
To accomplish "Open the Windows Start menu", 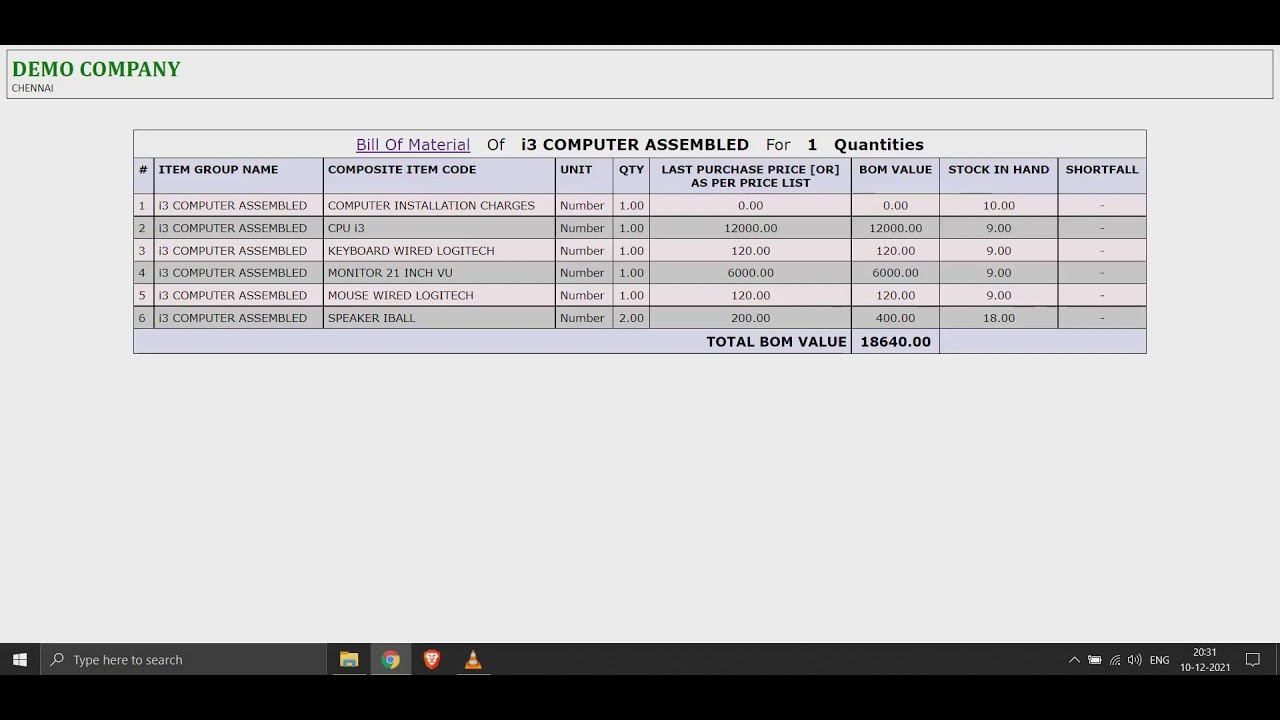I will click(x=20, y=660).
